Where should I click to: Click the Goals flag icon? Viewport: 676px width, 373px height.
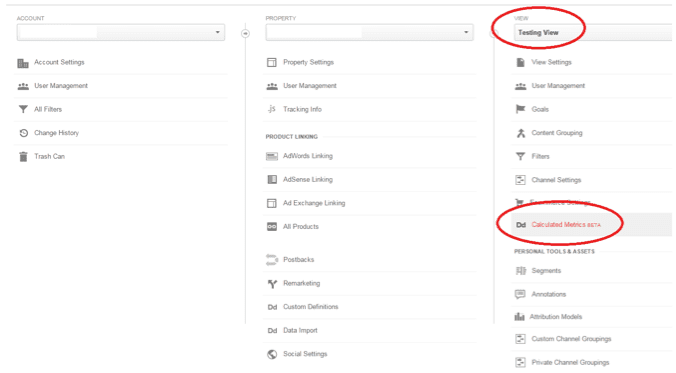521,109
